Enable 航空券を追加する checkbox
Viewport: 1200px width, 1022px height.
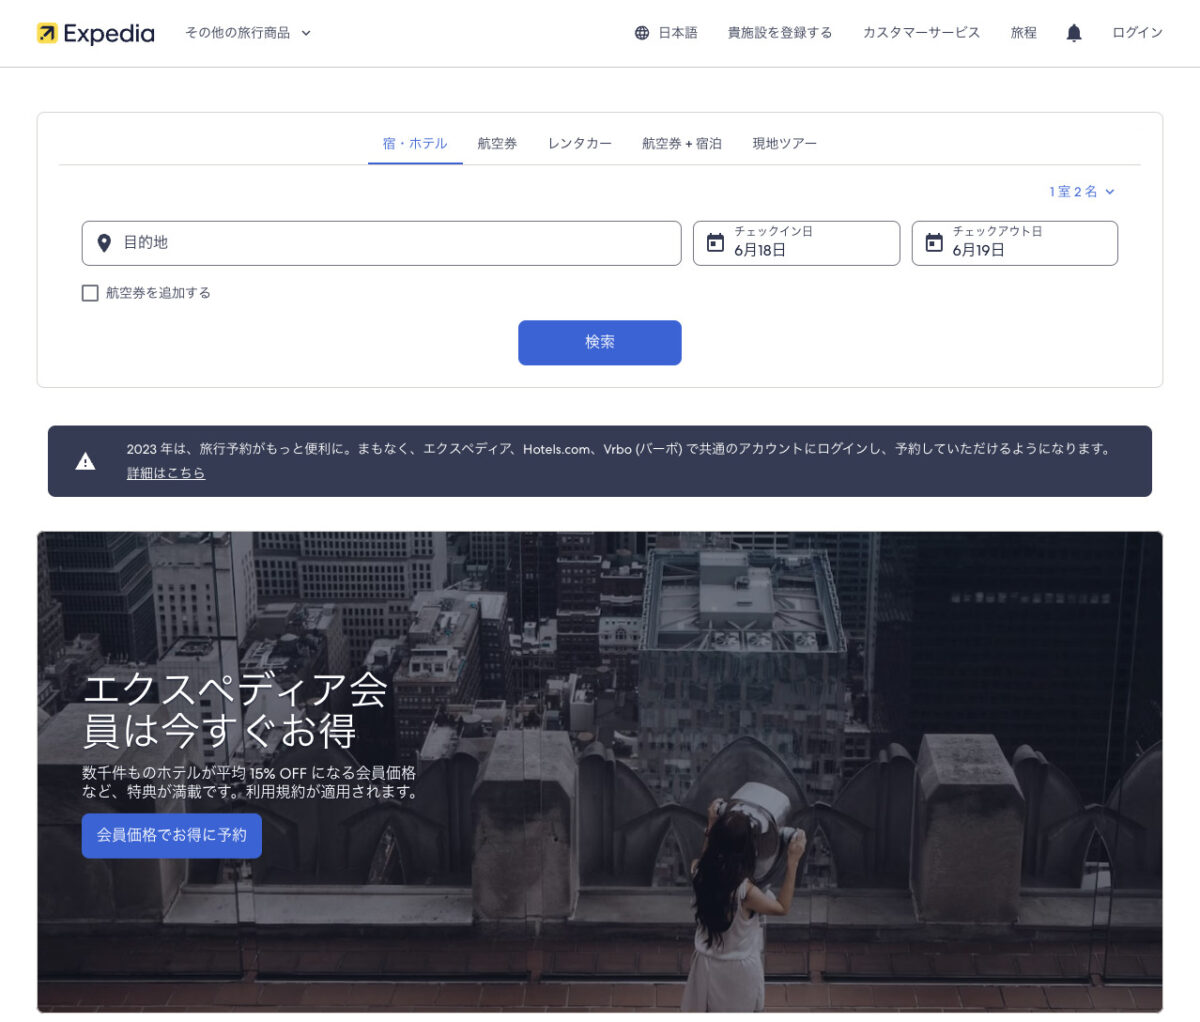[87, 293]
